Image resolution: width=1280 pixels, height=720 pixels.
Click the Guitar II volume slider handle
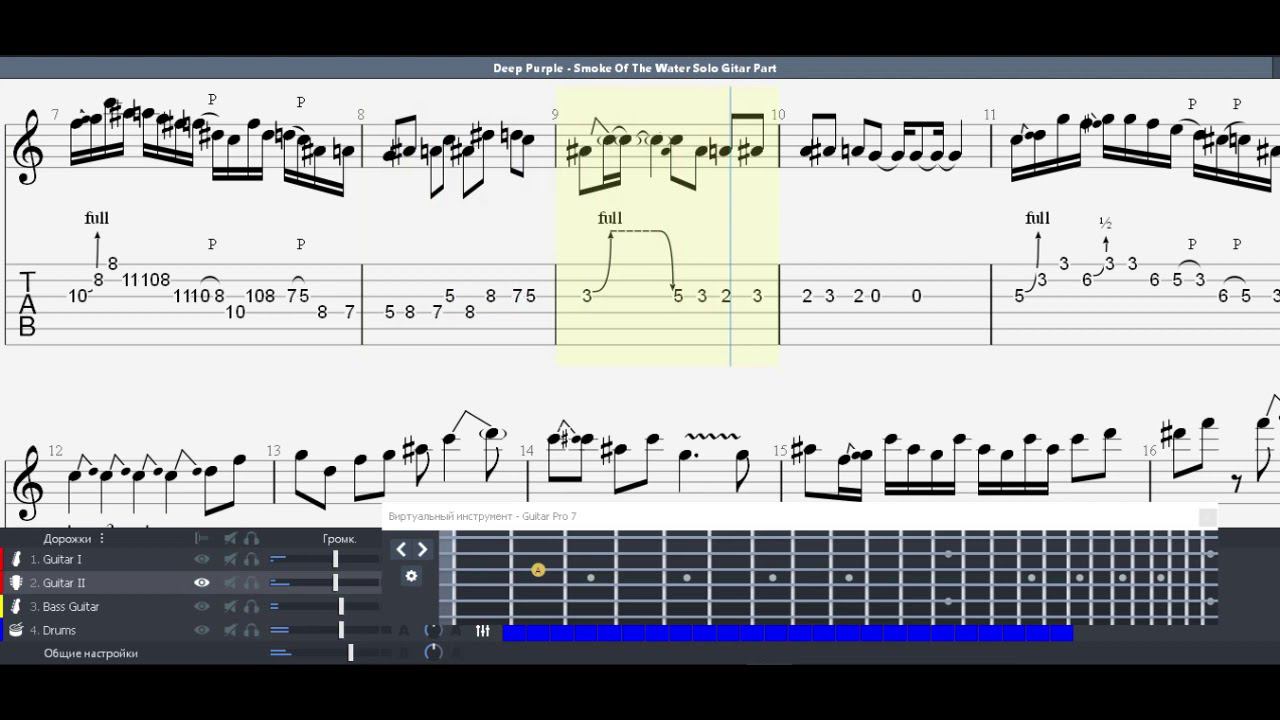coord(335,583)
